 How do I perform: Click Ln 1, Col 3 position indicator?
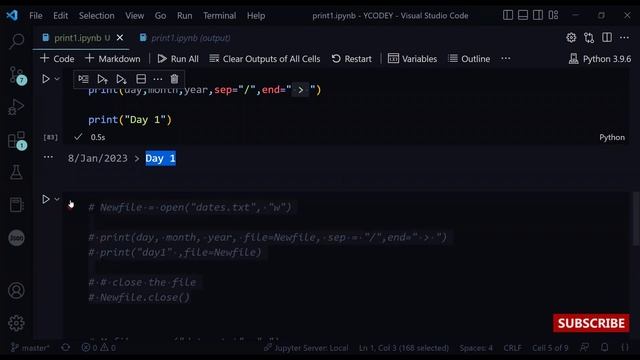[x=404, y=348]
